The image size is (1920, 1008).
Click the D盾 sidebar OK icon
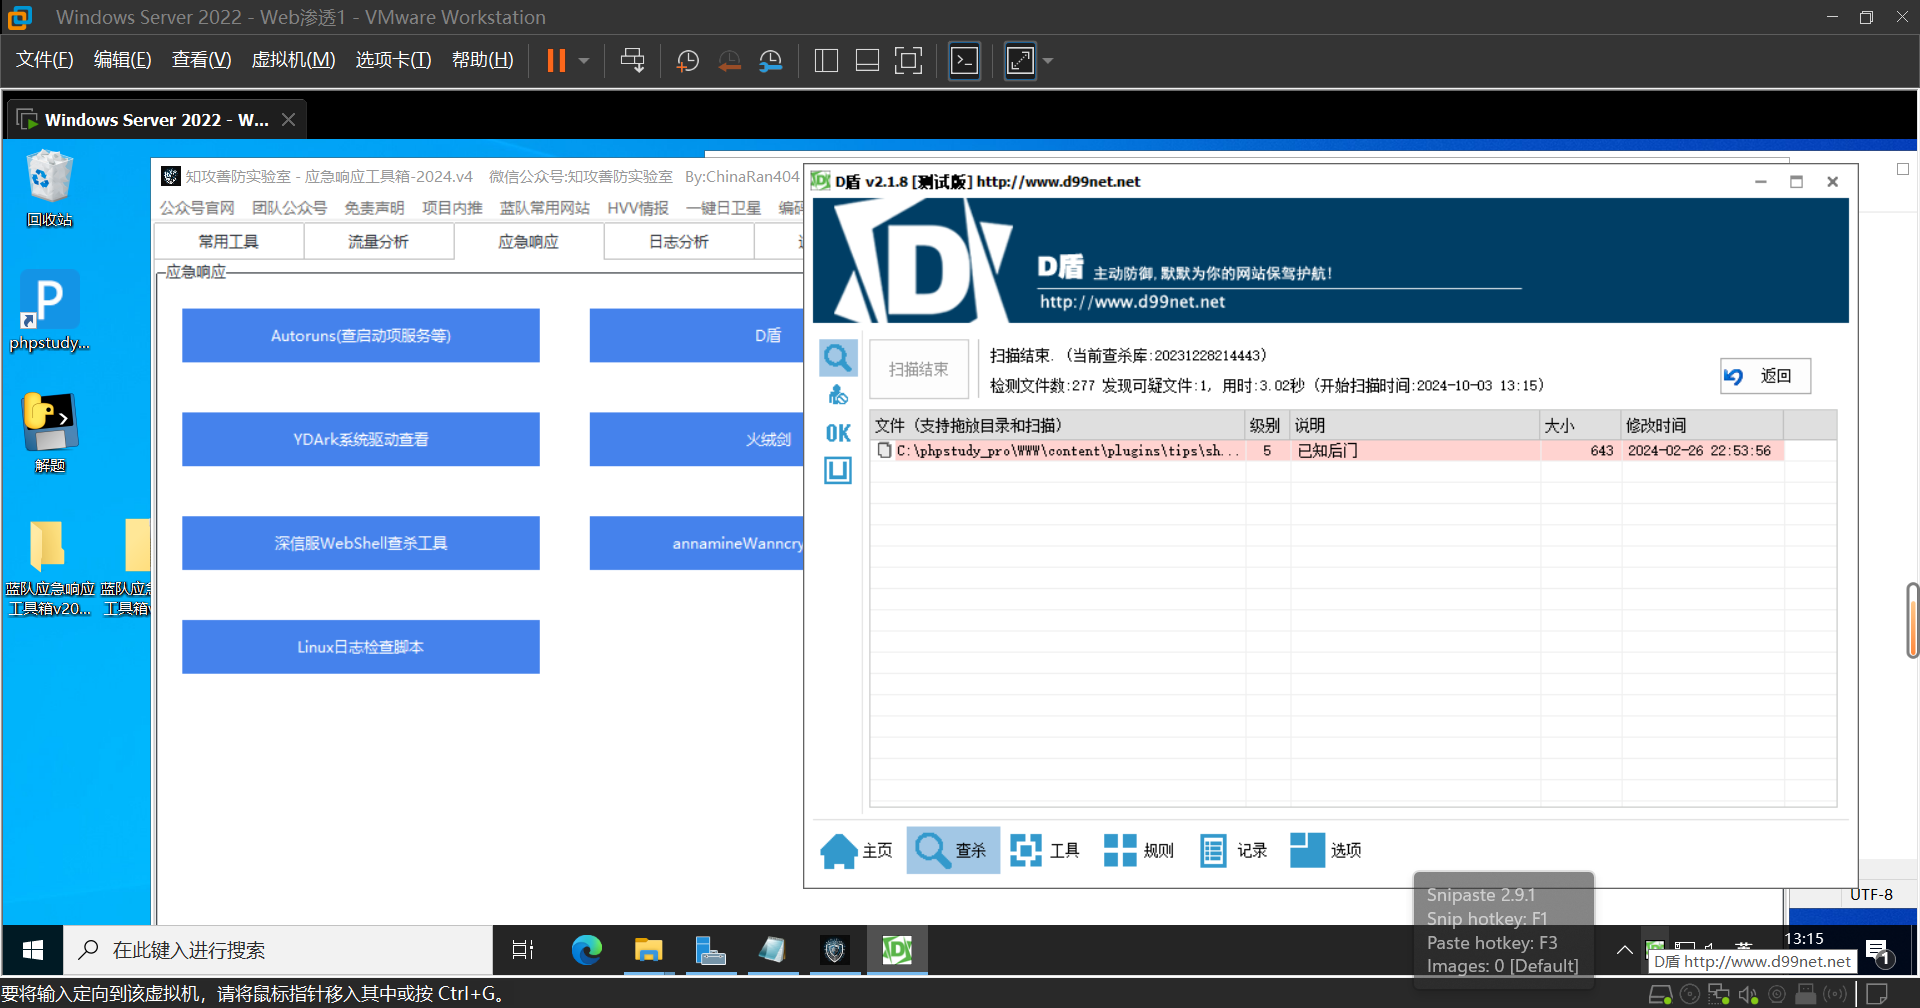pos(838,433)
